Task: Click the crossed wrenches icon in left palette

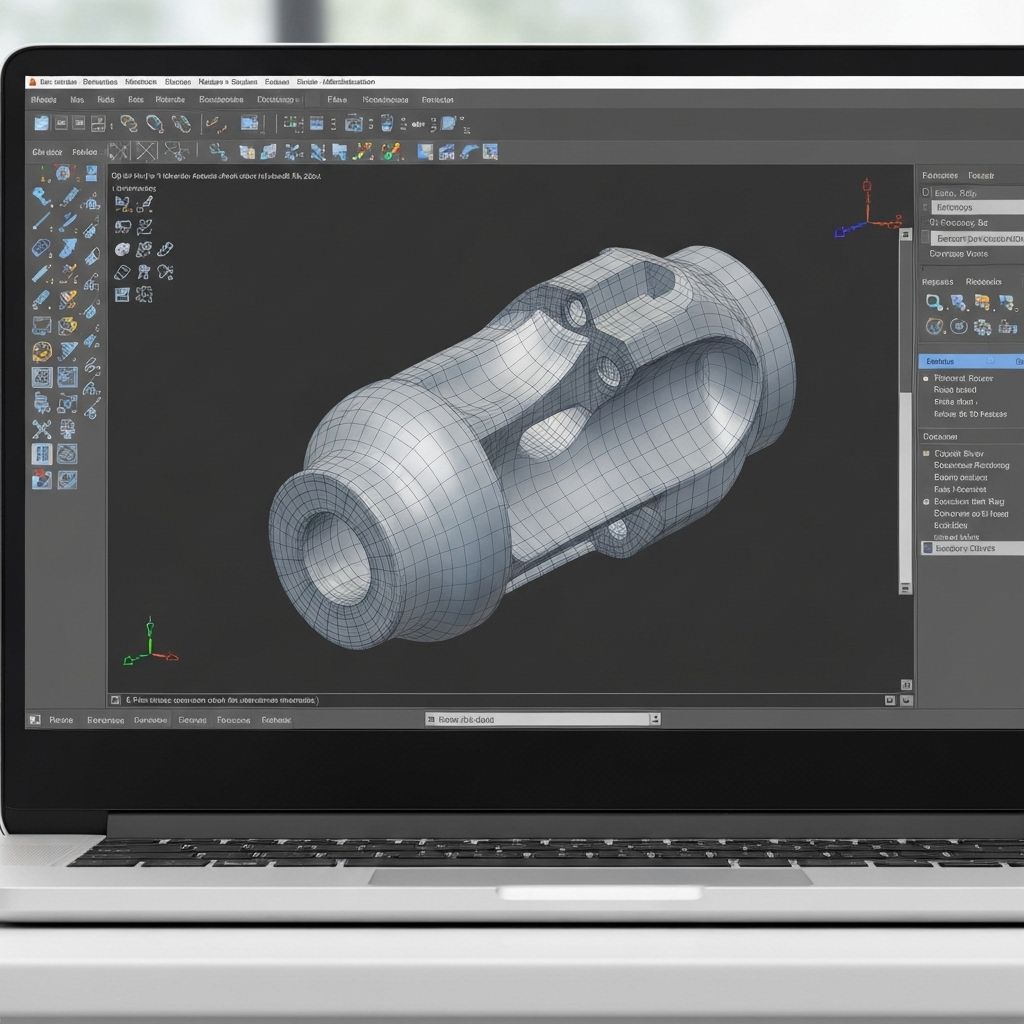Action: click(41, 429)
